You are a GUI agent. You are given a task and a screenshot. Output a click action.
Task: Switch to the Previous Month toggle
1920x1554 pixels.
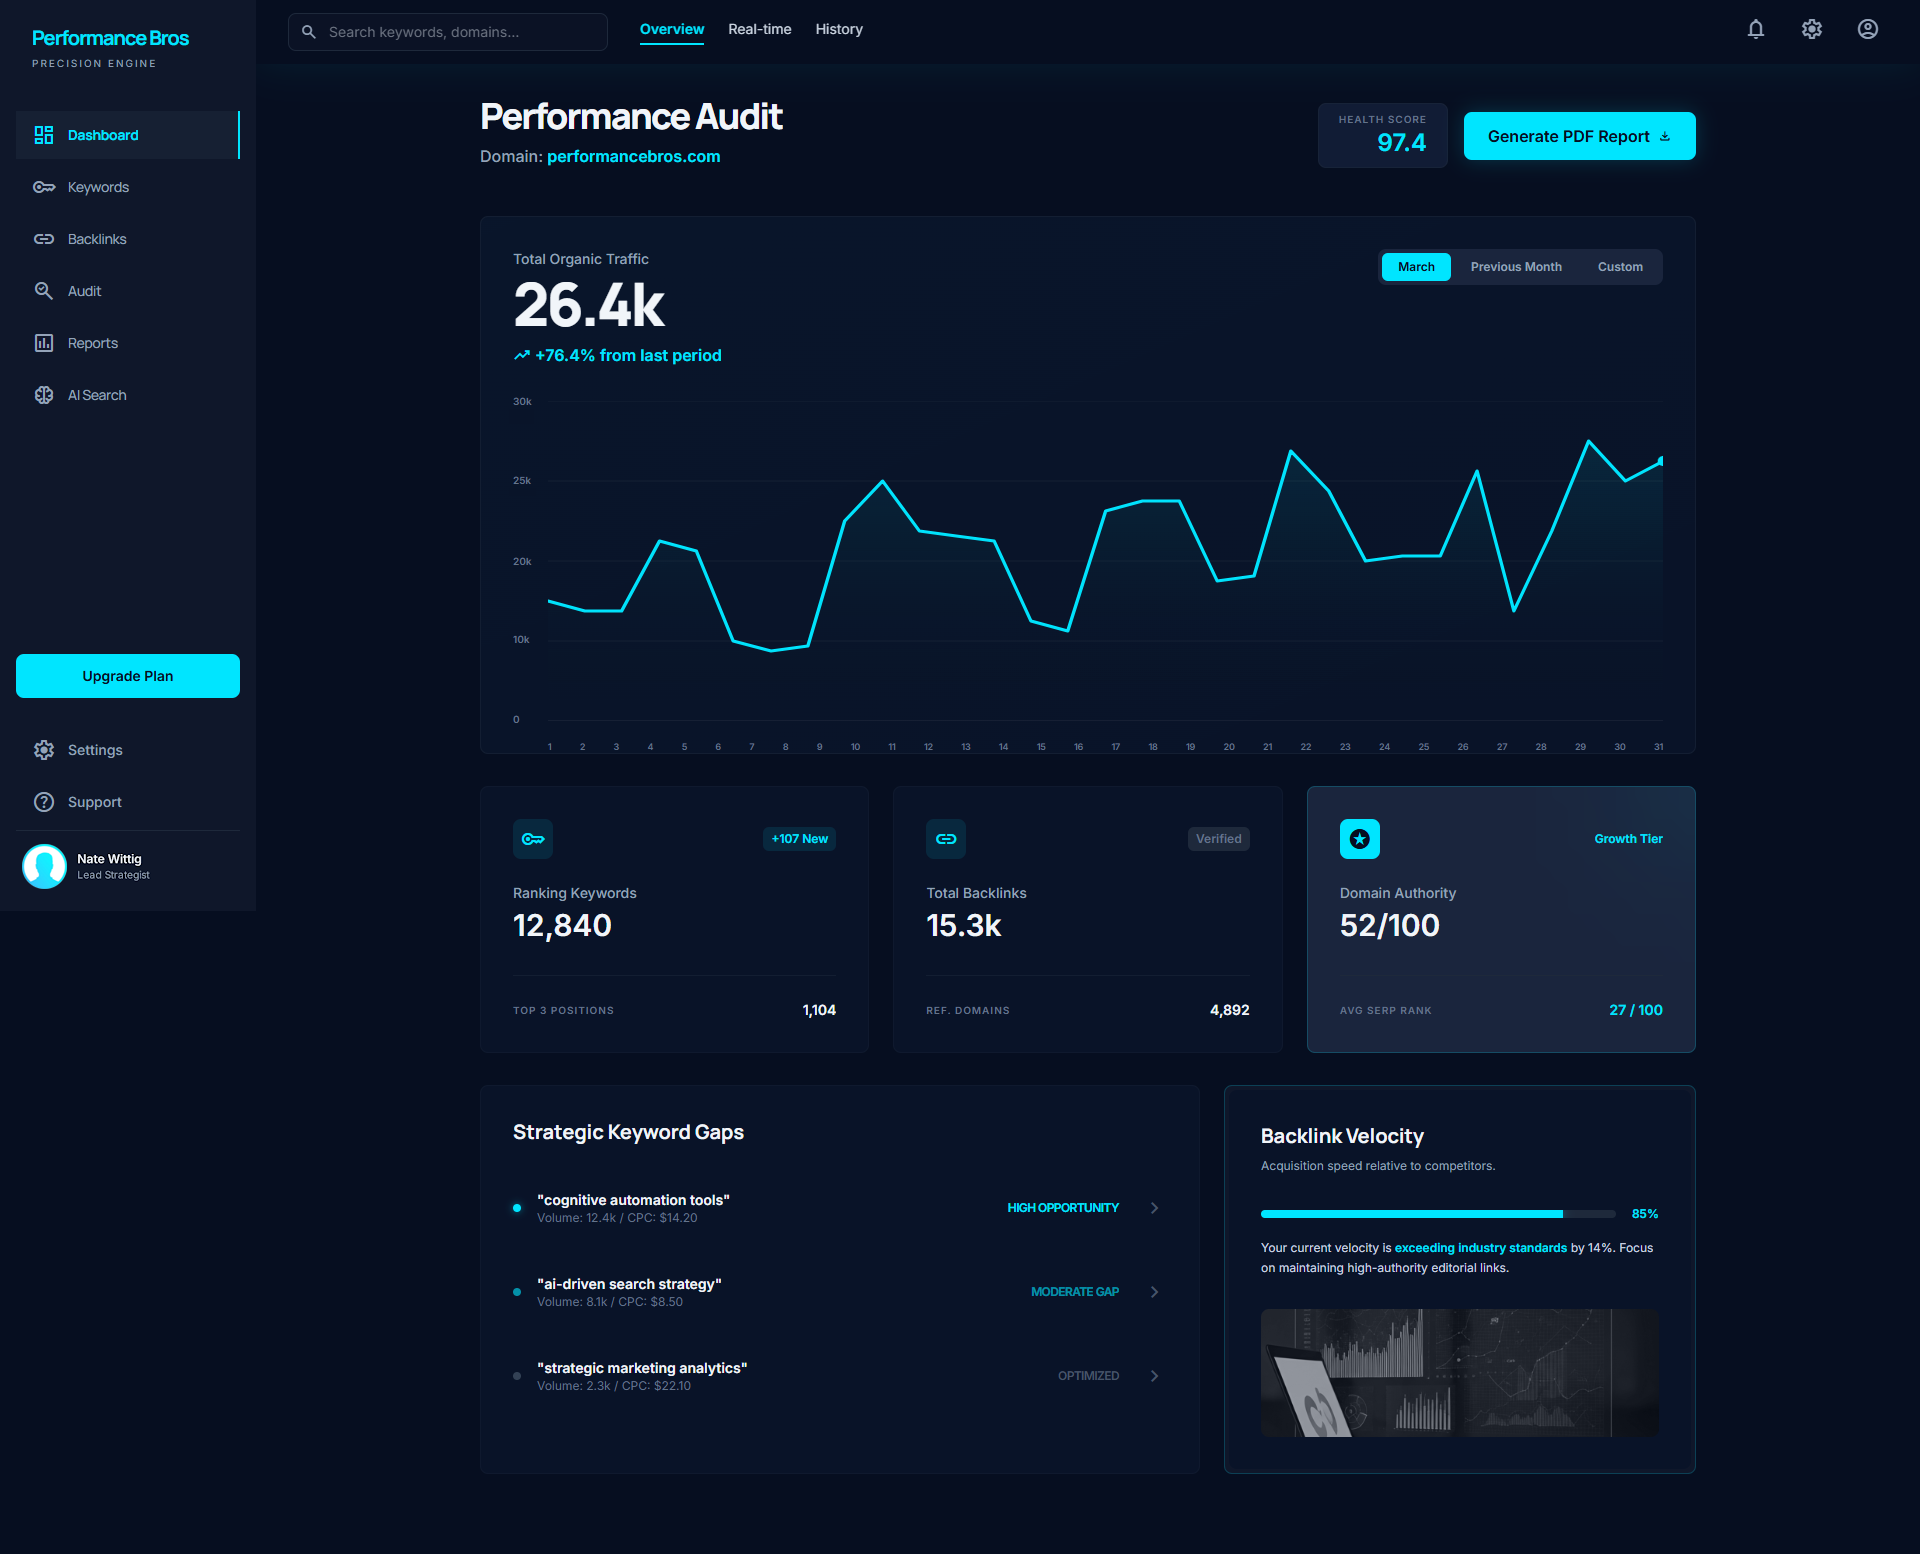click(x=1516, y=267)
